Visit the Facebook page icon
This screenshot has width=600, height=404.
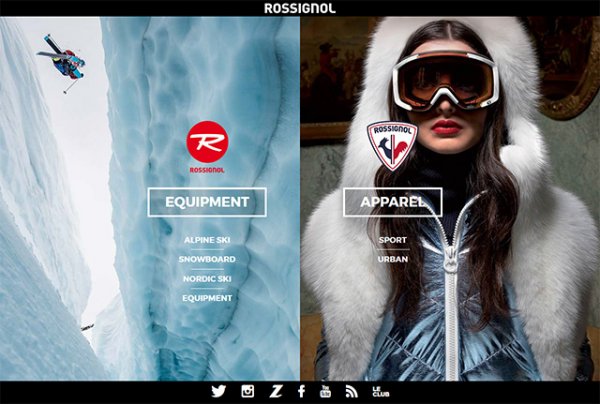[301, 392]
